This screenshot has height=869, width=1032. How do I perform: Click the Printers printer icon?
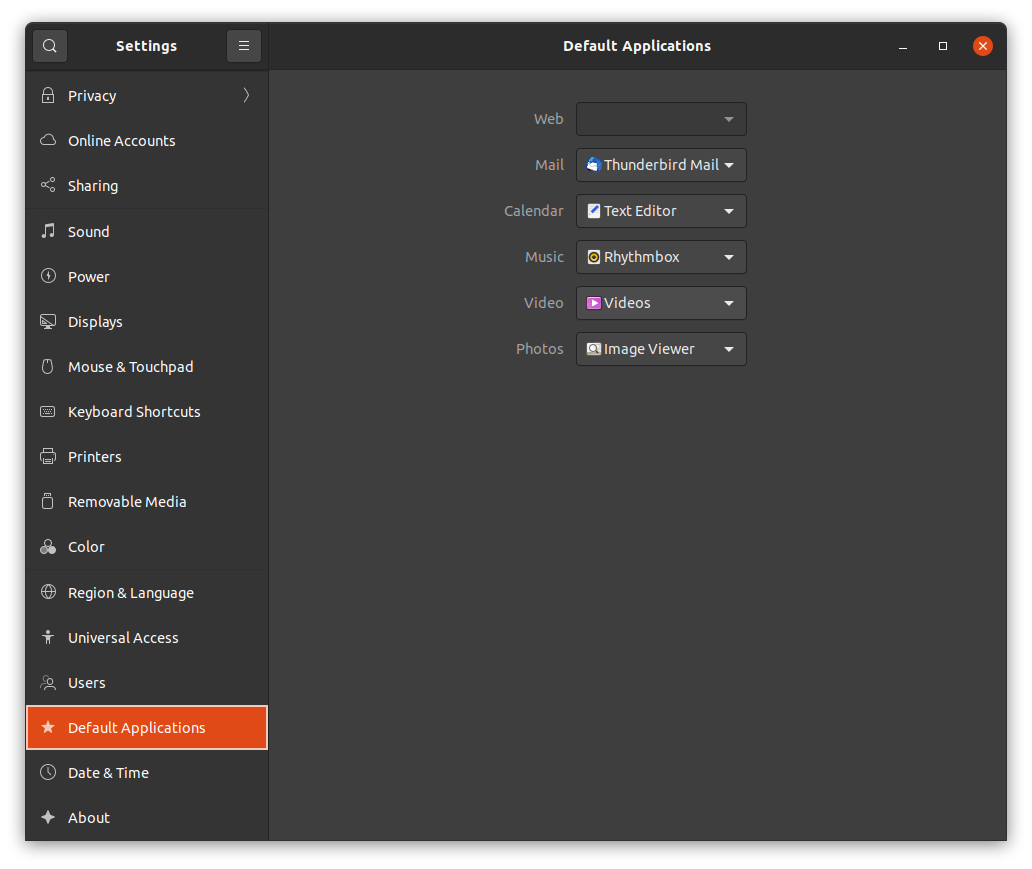(x=48, y=456)
